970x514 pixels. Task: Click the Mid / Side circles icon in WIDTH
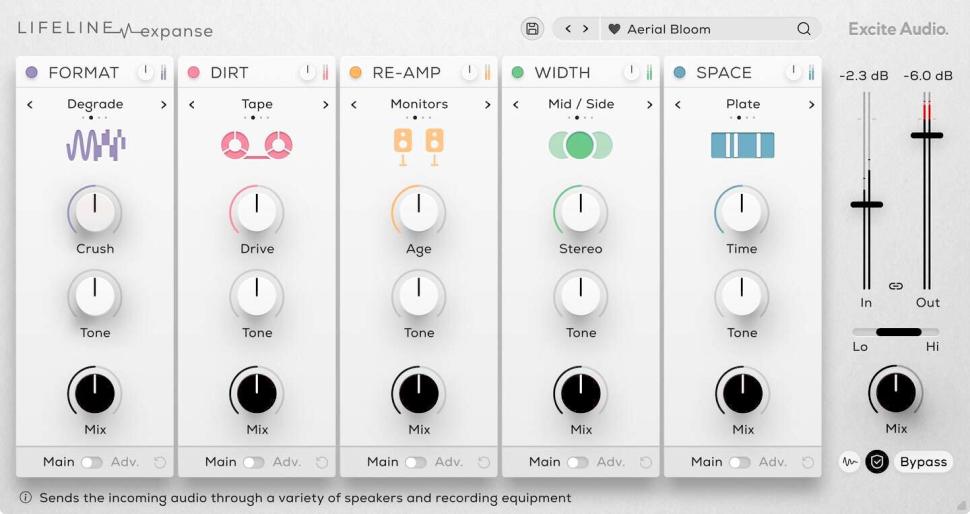580,145
